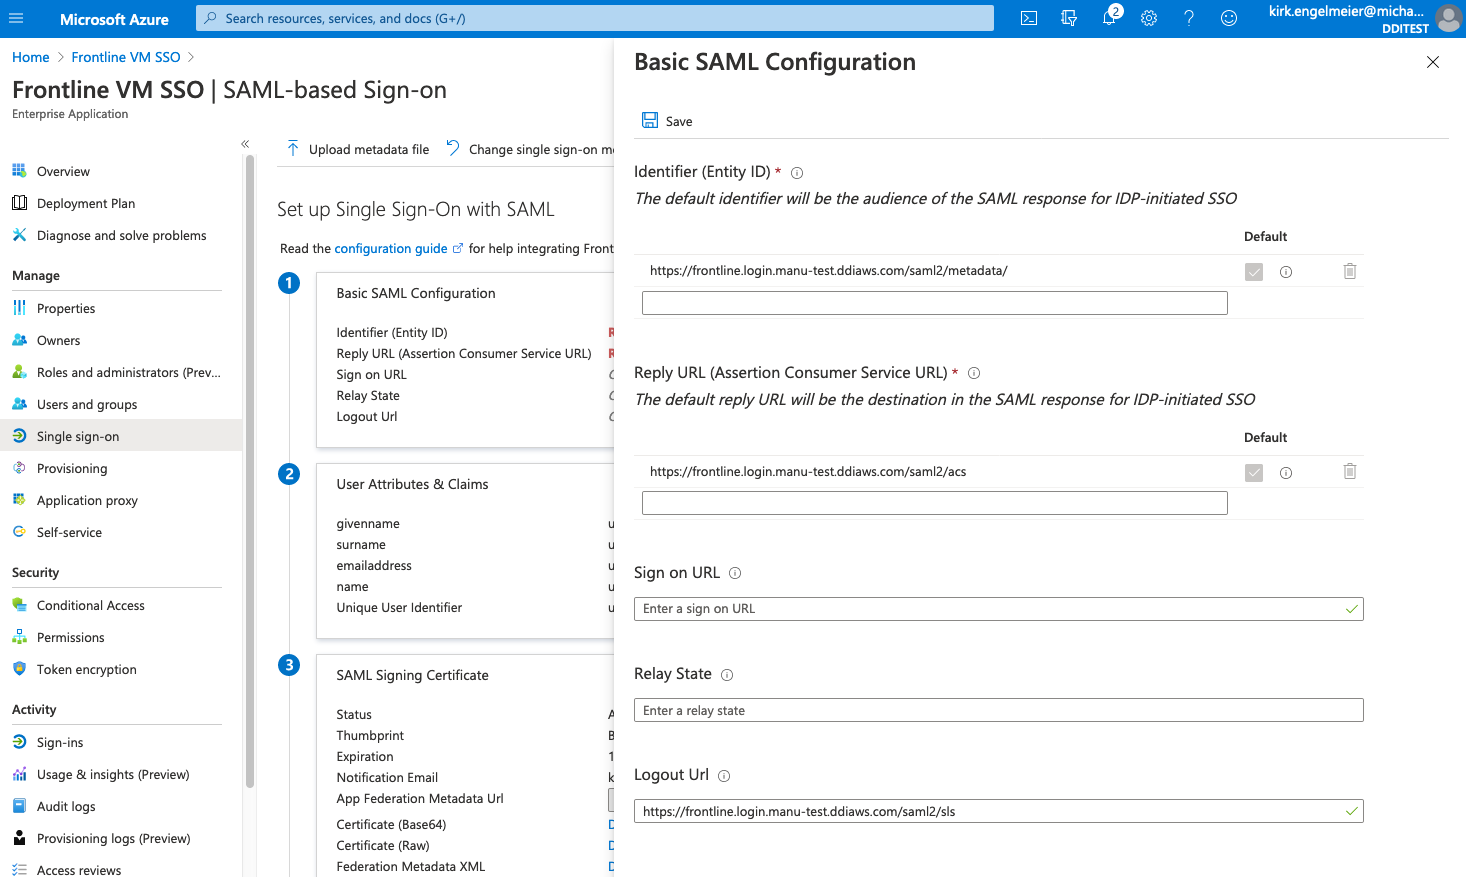Select Conditional Access under Security
This screenshot has height=877, width=1466.
tap(90, 605)
